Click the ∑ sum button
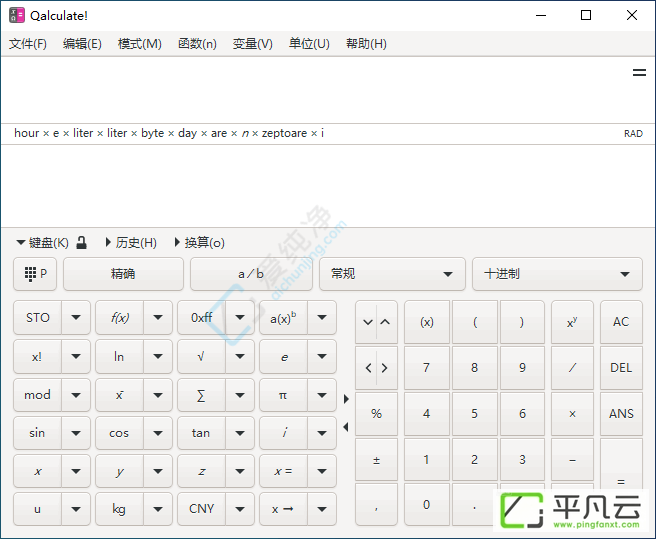 [202, 395]
